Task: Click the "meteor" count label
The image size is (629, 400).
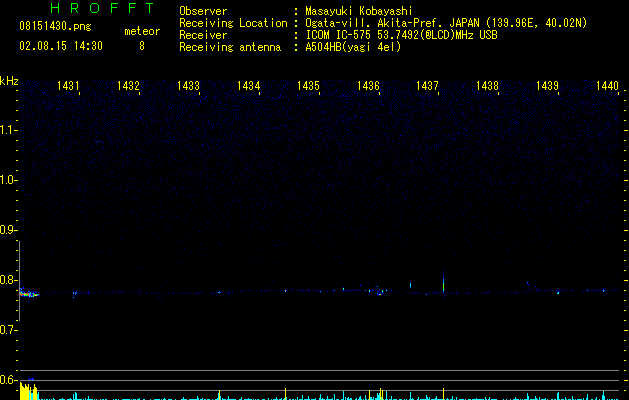Action: (x=142, y=31)
